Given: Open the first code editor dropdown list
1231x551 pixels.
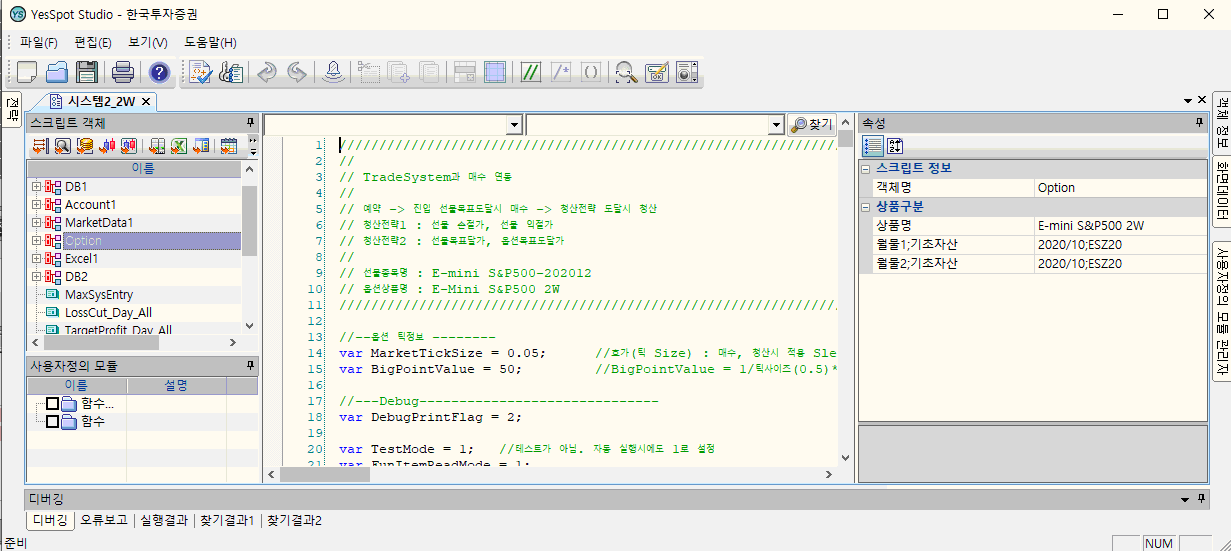Looking at the screenshot, I should pos(514,125).
